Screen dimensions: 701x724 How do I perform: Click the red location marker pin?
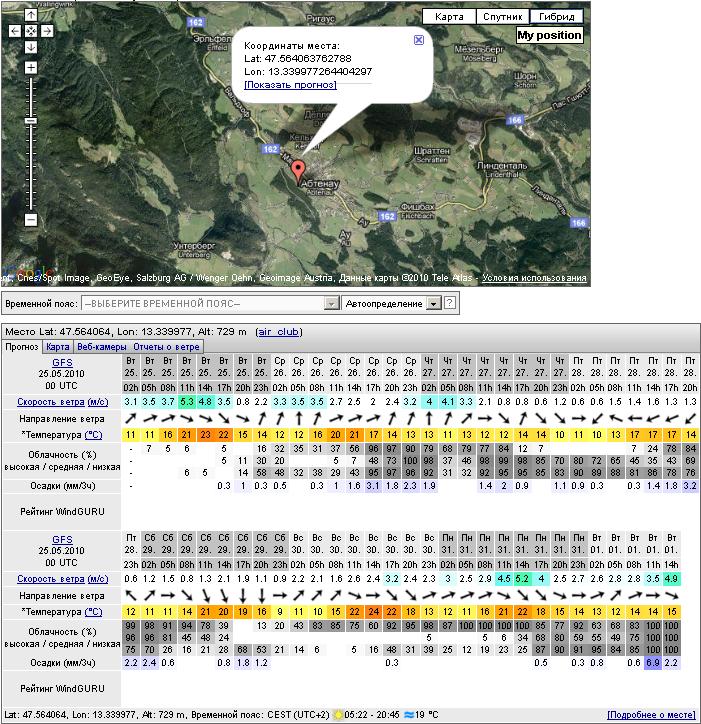click(x=297, y=171)
